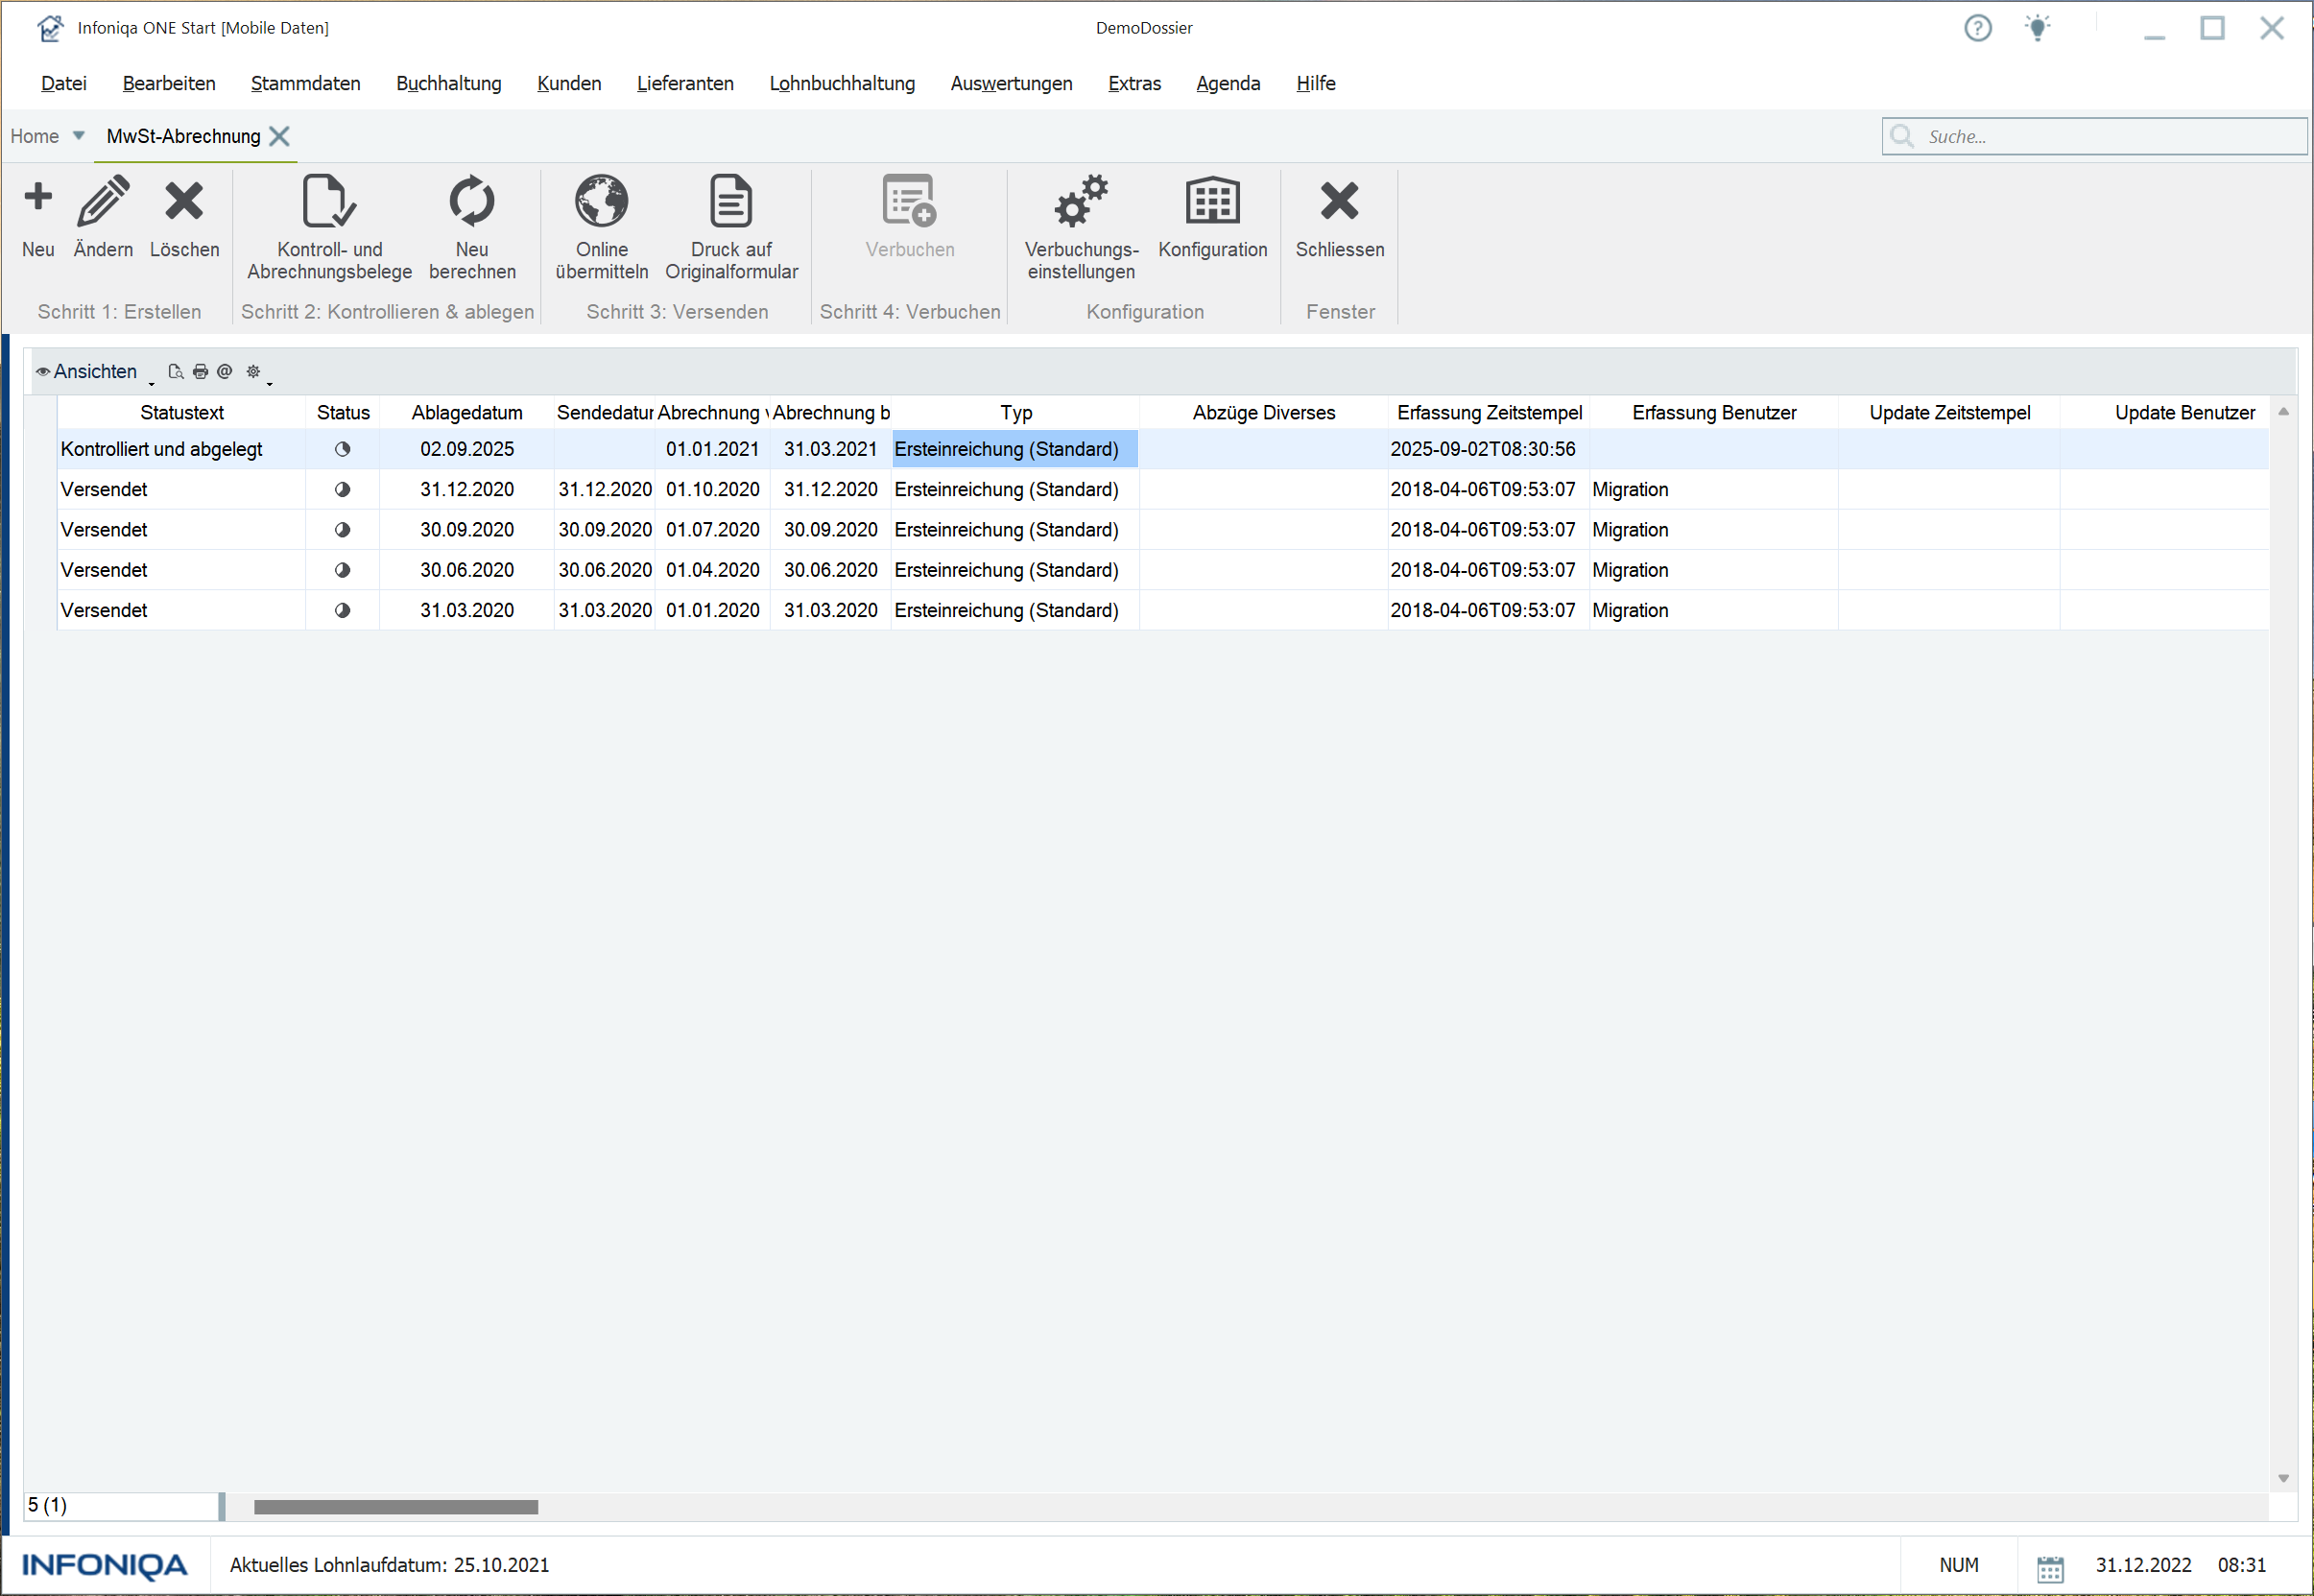The height and width of the screenshot is (1596, 2314).
Task: Click the Neu plus icon
Action: [38, 198]
